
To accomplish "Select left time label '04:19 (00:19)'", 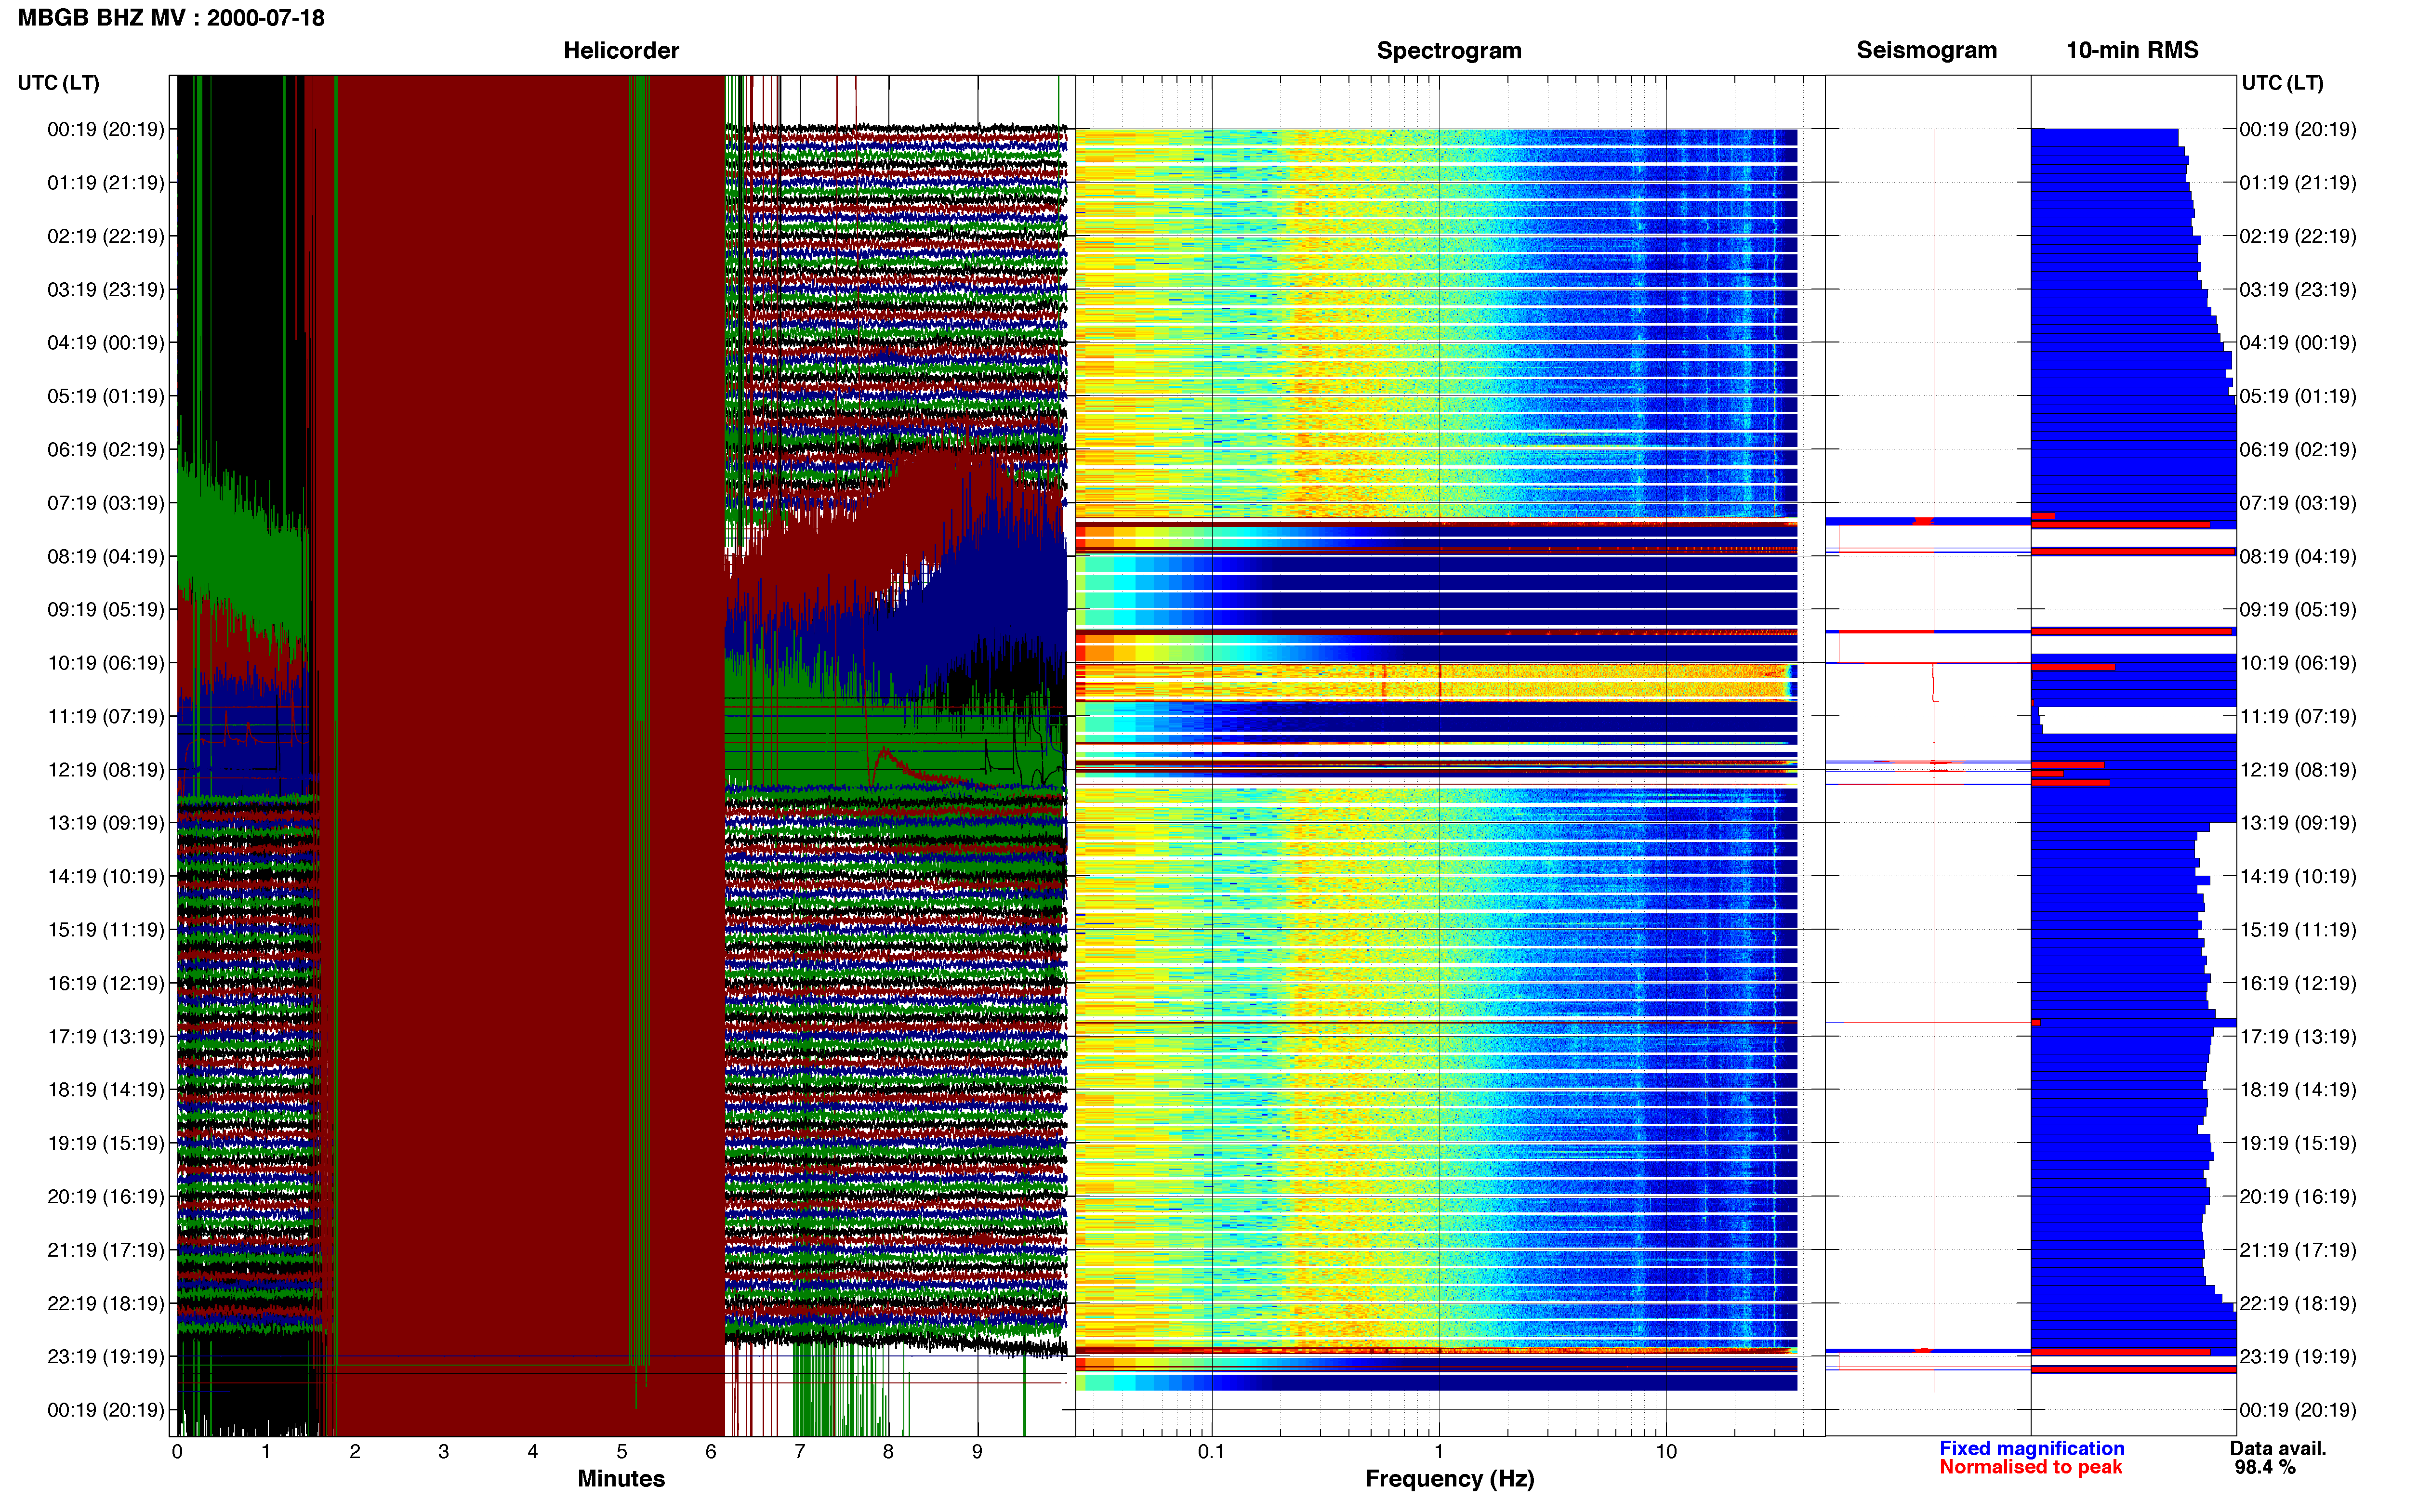I will [106, 343].
